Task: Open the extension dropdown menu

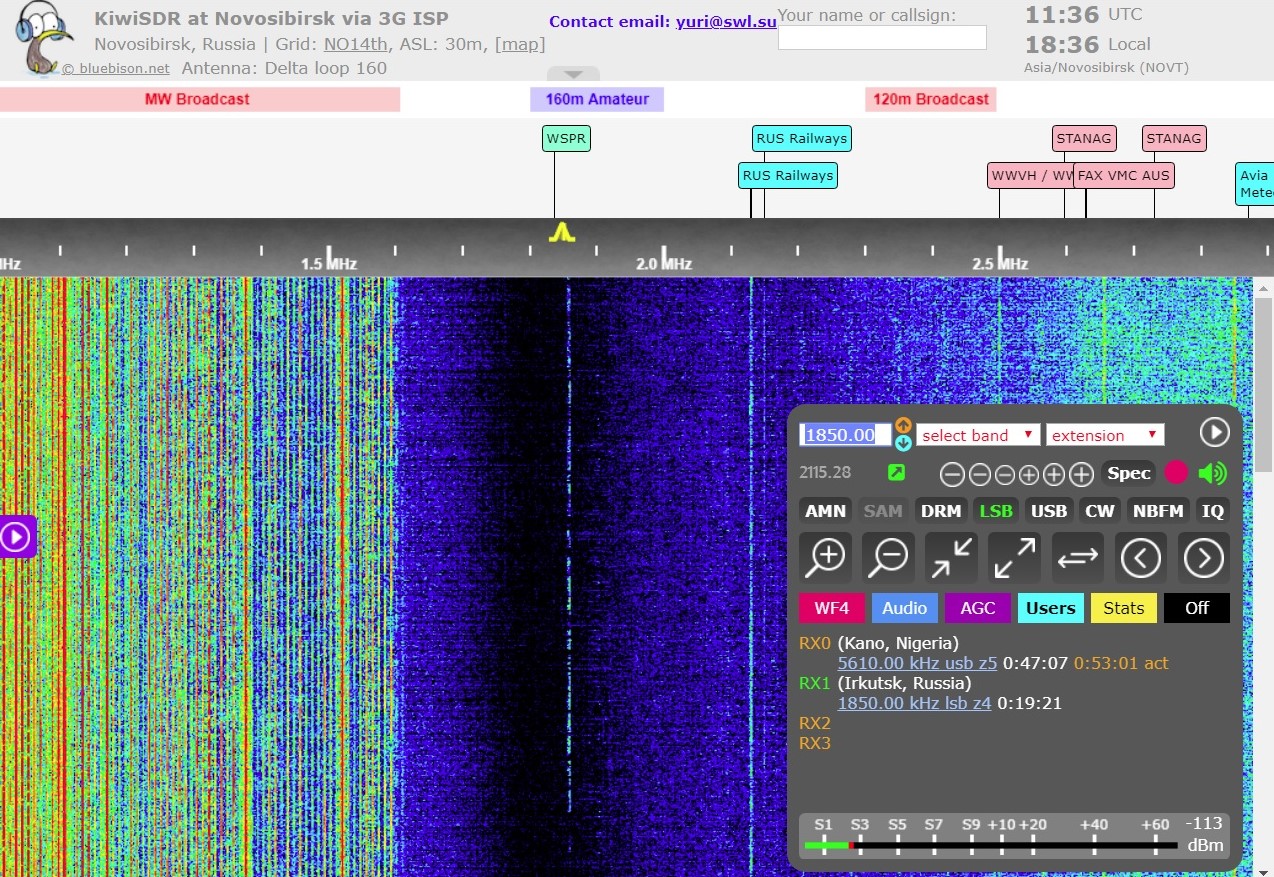Action: click(x=1105, y=435)
